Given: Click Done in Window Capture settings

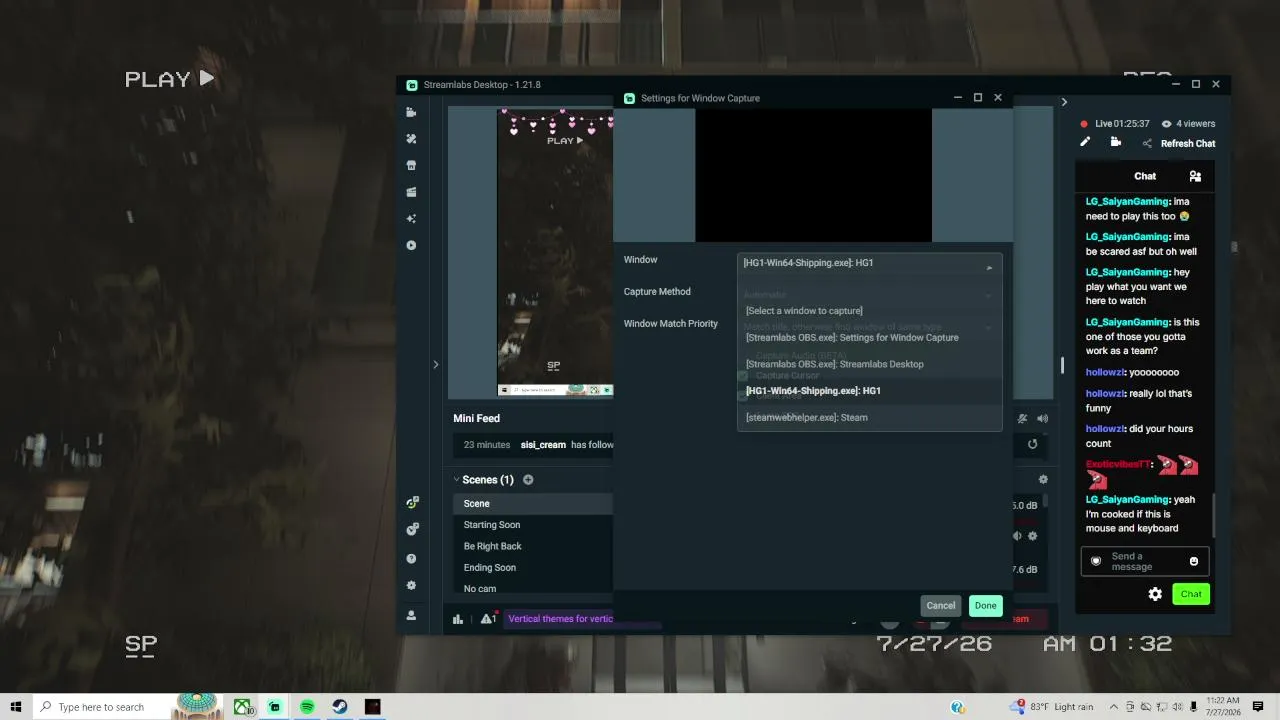Looking at the screenshot, I should click(985, 605).
